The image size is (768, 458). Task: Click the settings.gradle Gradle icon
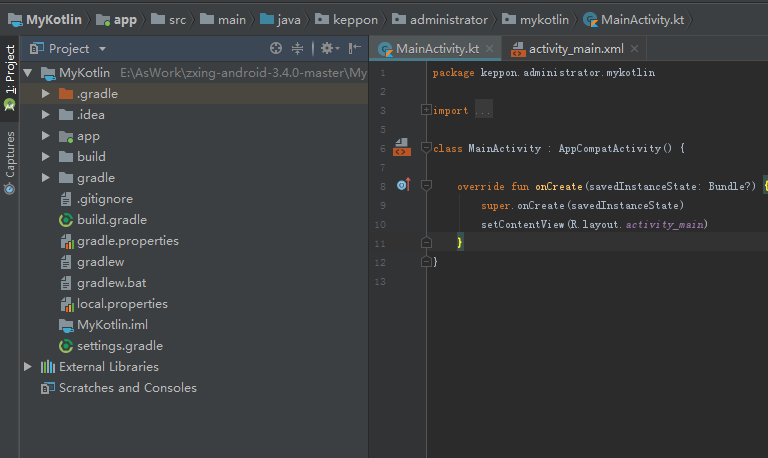66,346
